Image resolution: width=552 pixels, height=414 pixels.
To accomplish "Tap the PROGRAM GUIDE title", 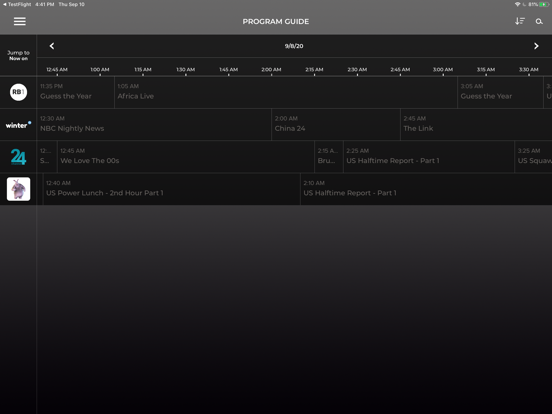I will [x=276, y=21].
